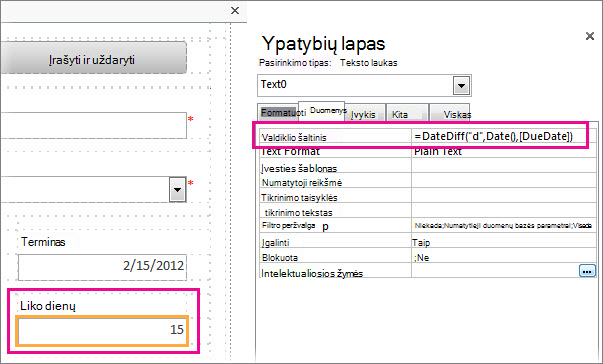Image resolution: width=603 pixels, height=364 pixels.
Task: Close the form window with the X
Action: [x=235, y=11]
